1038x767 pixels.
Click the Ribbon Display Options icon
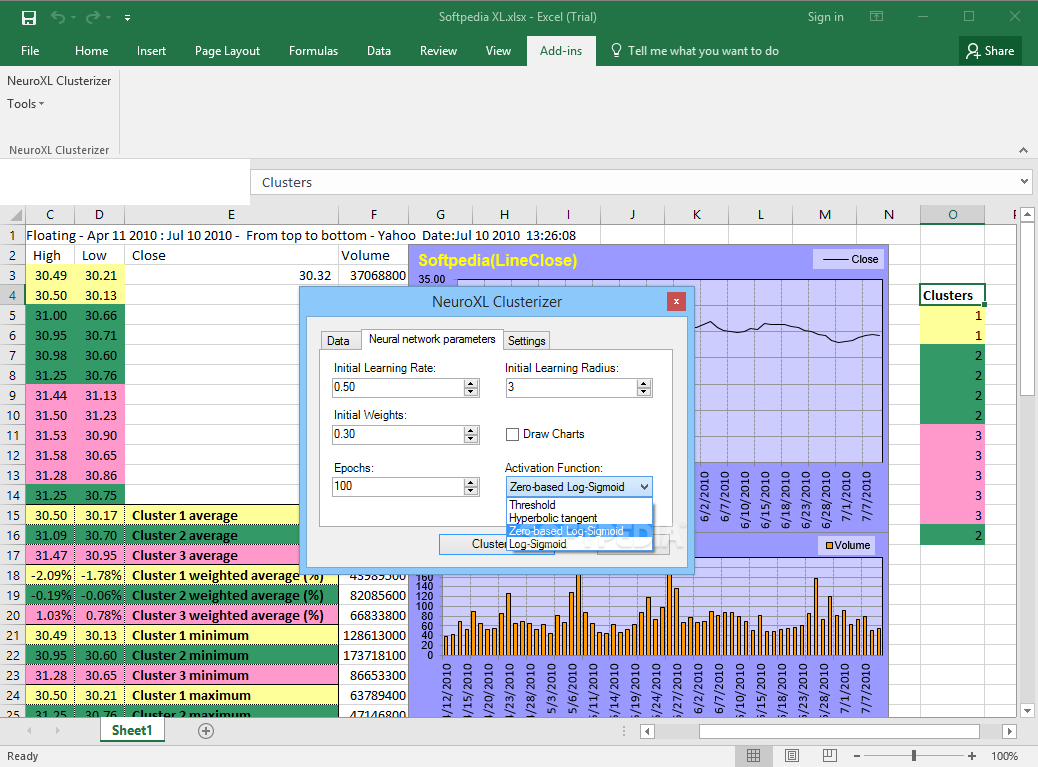pyautogui.click(x=876, y=17)
